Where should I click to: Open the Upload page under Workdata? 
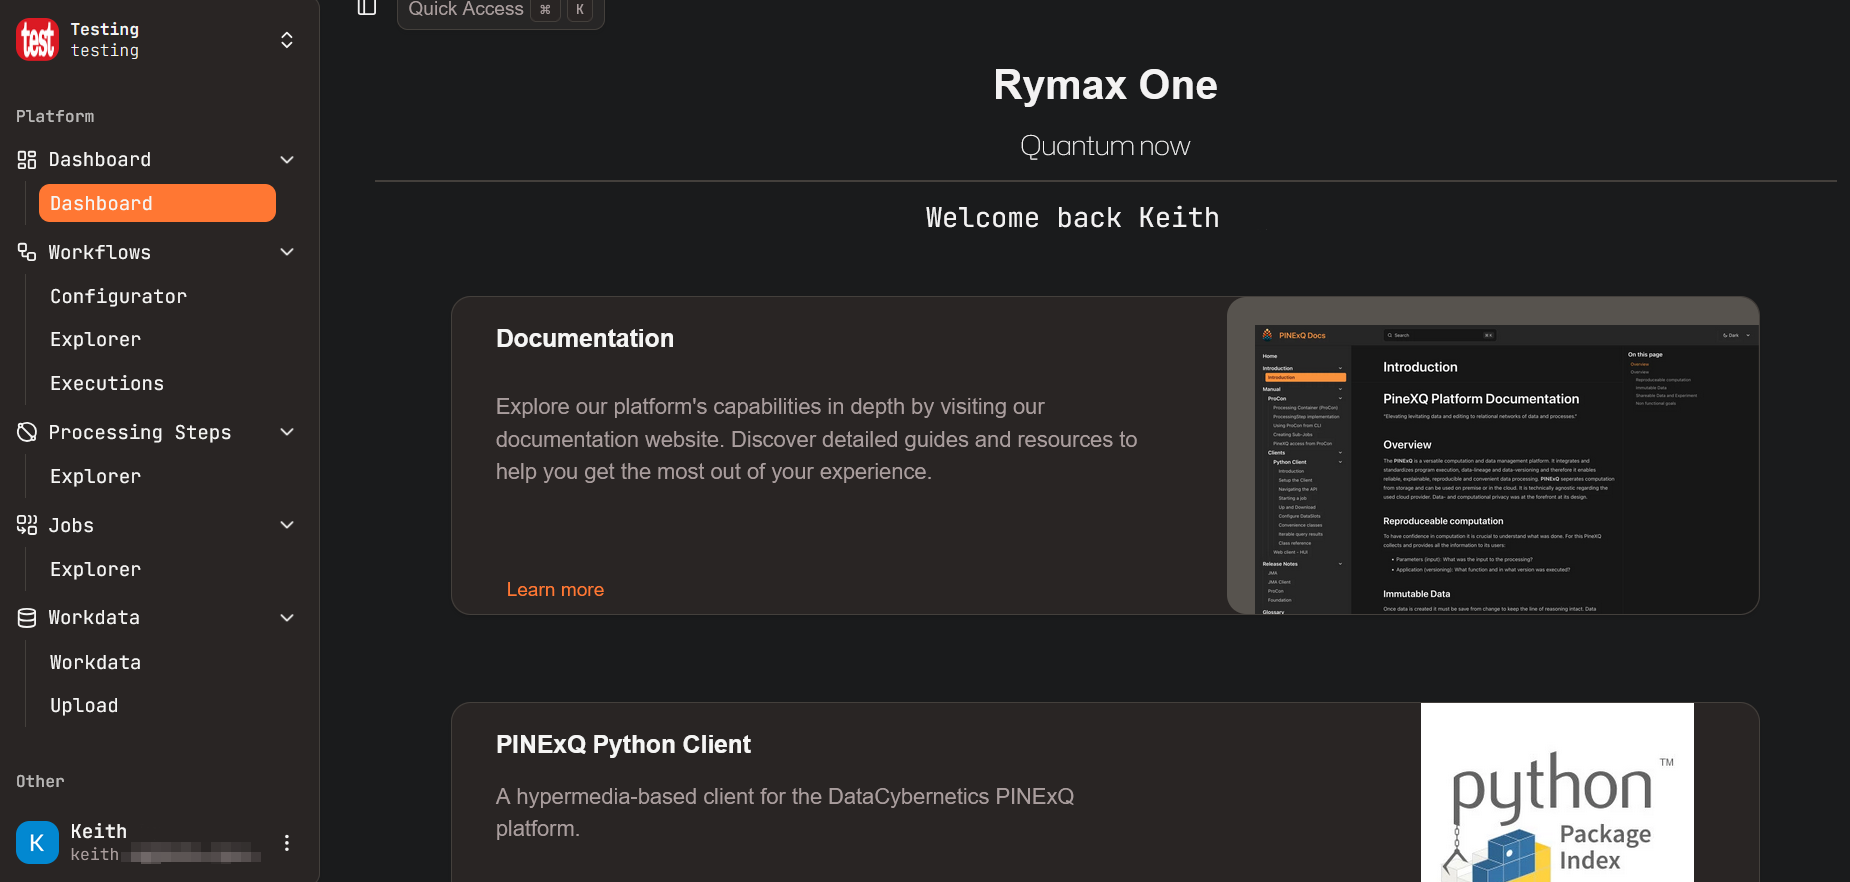[x=84, y=706]
